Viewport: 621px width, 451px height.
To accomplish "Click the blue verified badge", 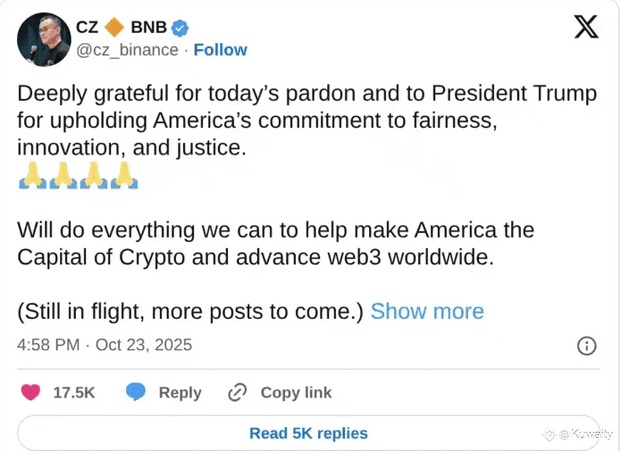I will pyautogui.click(x=182, y=27).
